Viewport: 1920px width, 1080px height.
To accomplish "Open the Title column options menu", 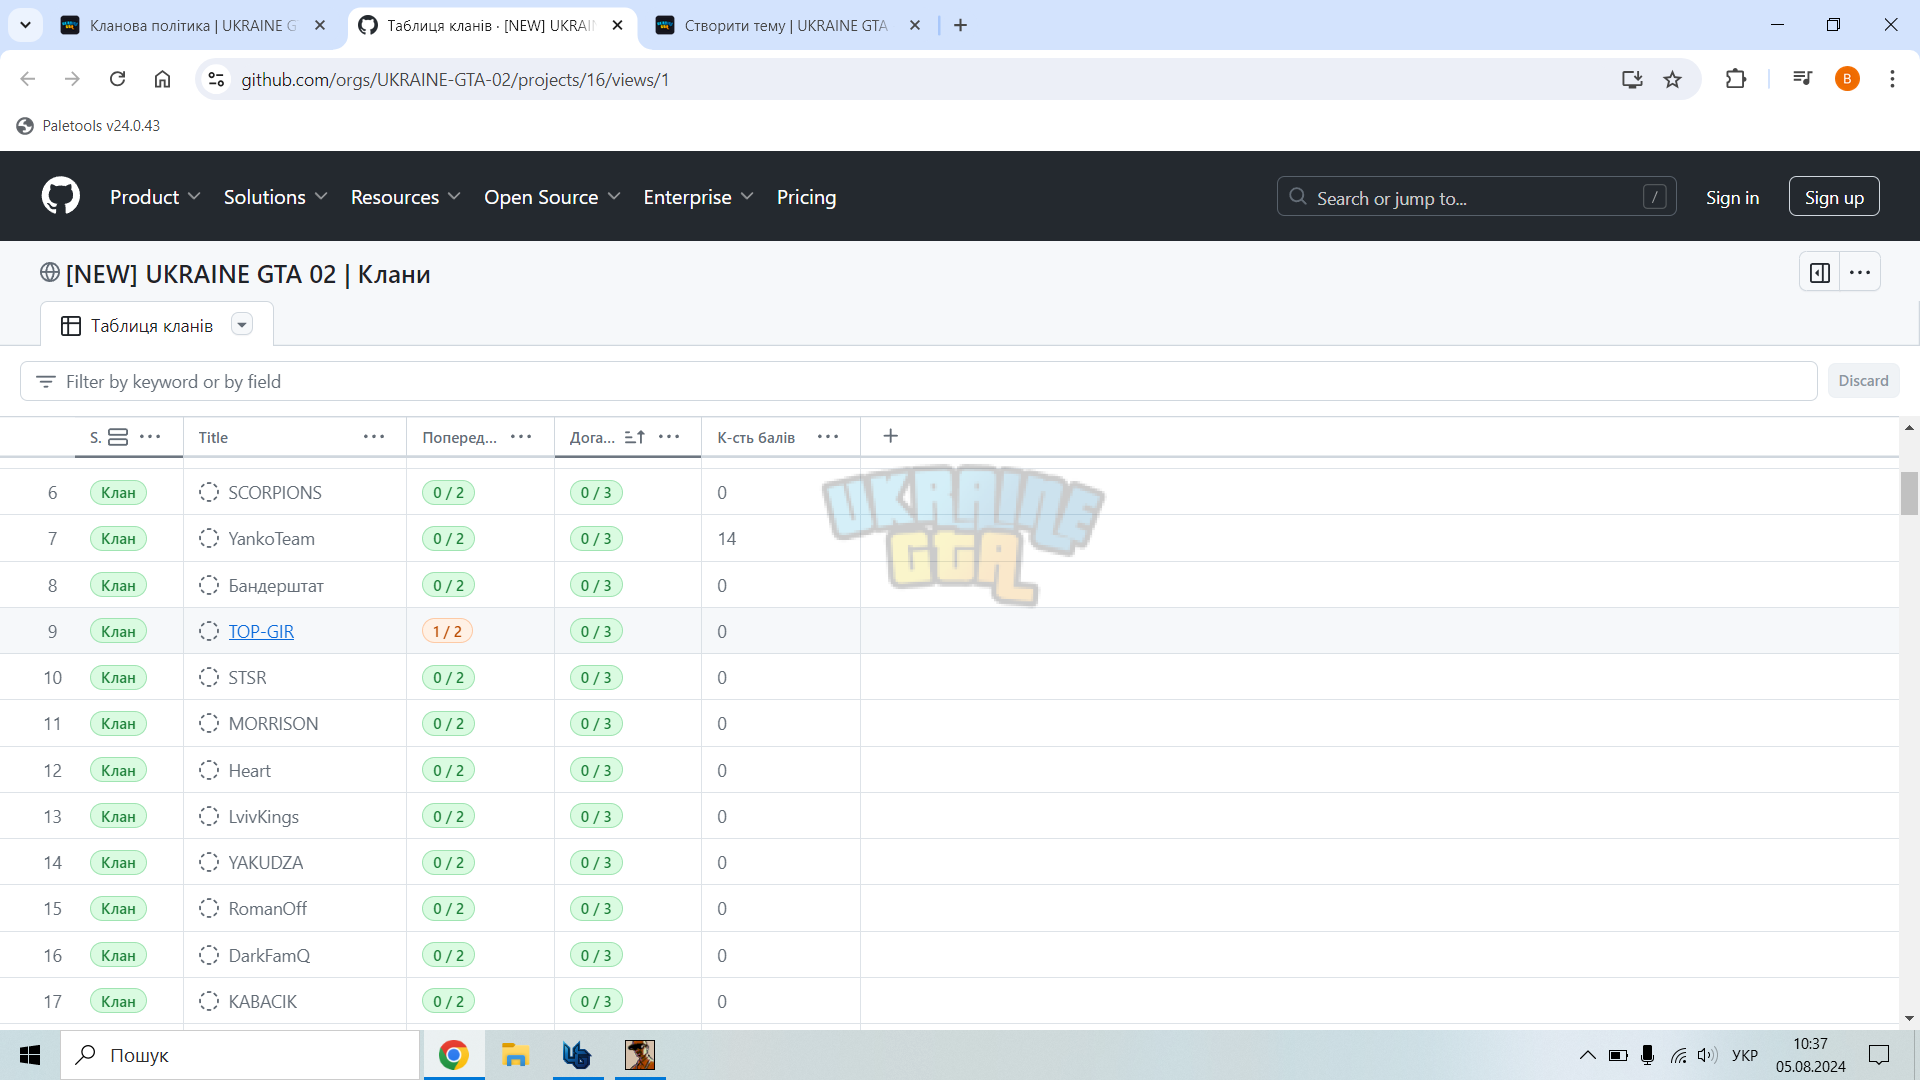I will coord(374,437).
